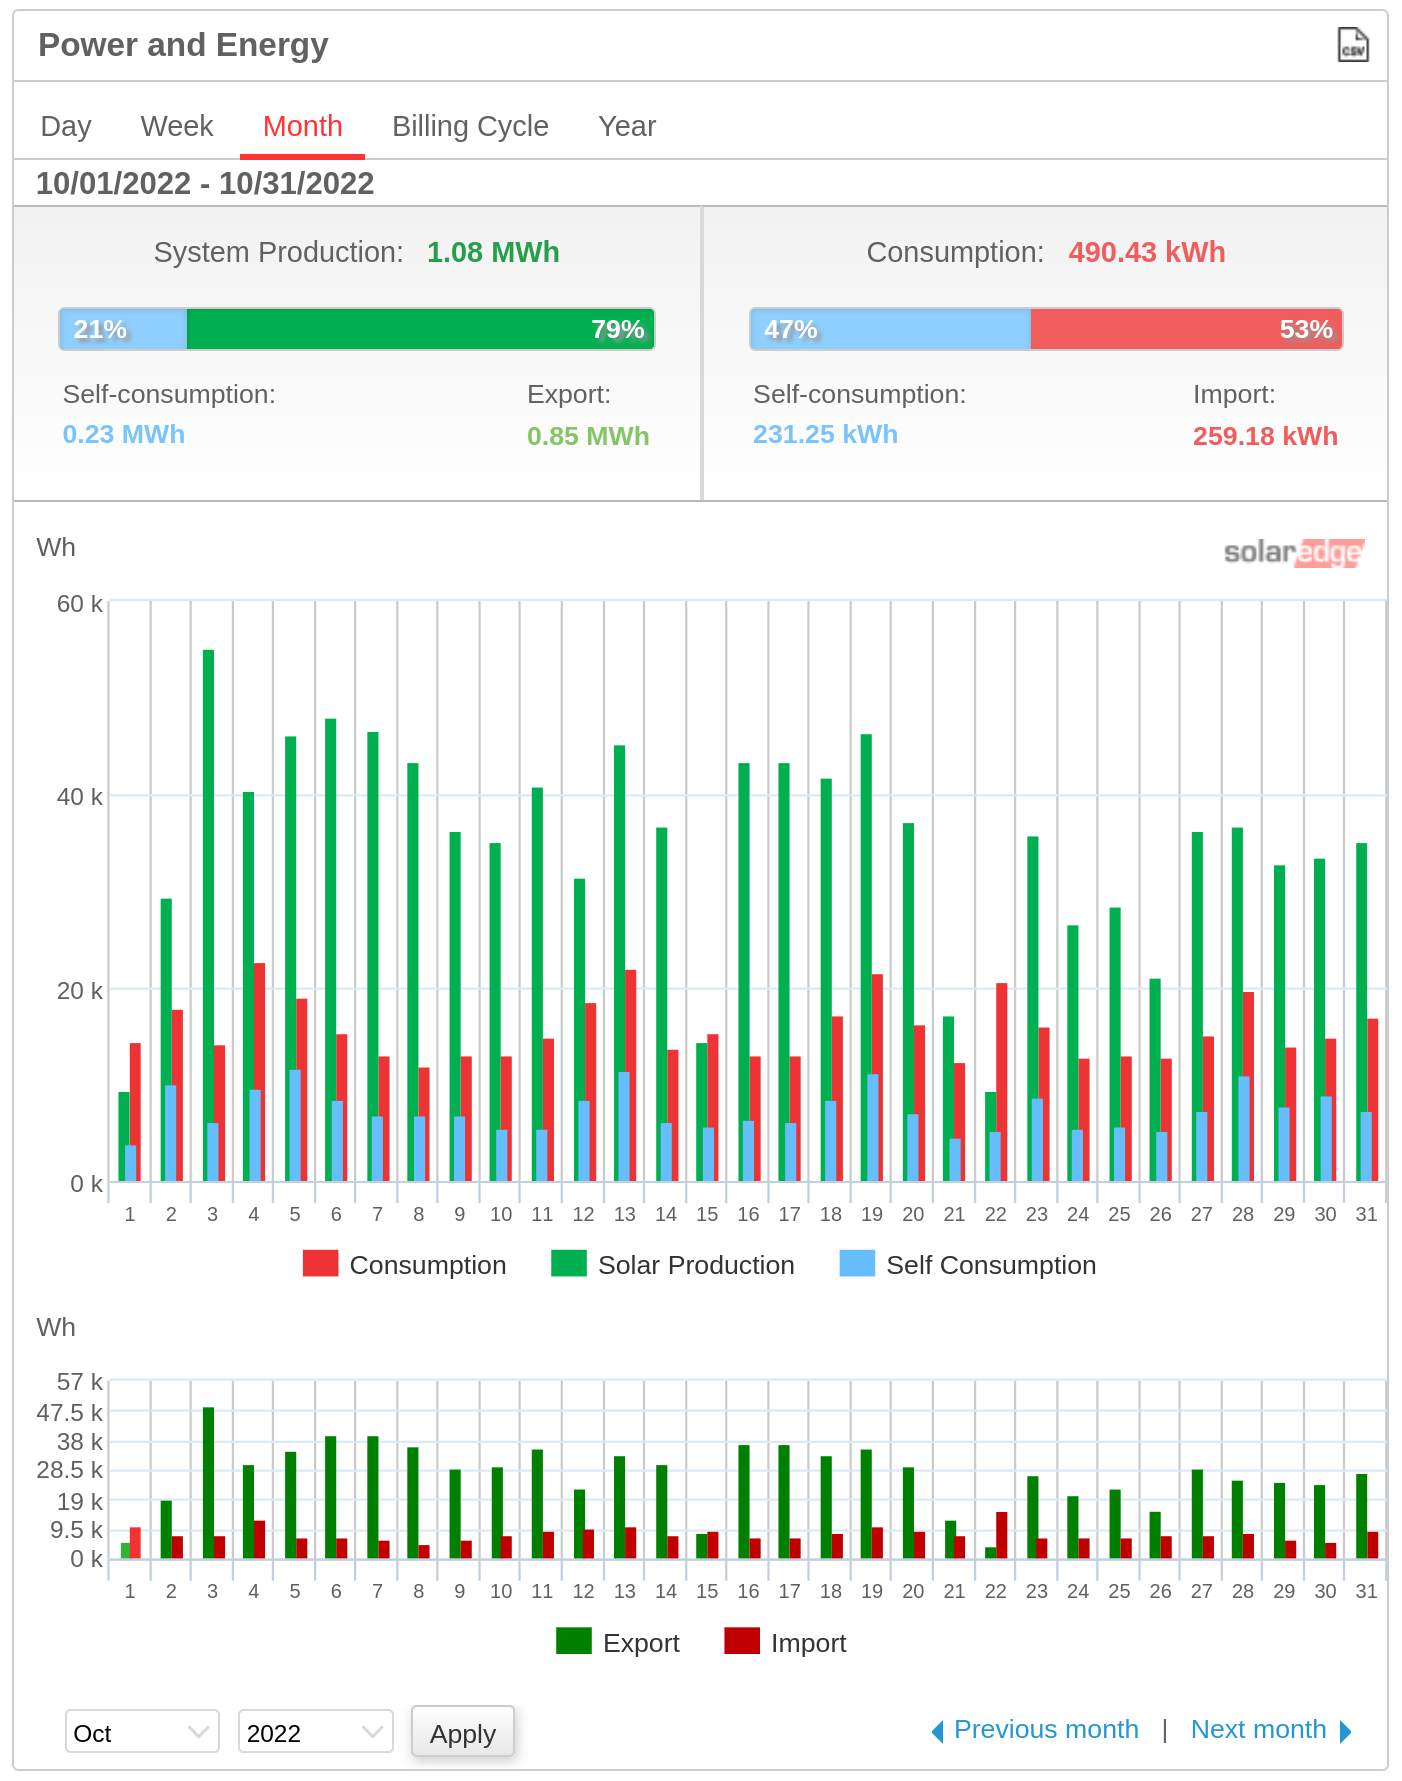Hide Self Consumption series via legend
Image resolution: width=1402 pixels, height=1781 pixels.
pos(968,1265)
